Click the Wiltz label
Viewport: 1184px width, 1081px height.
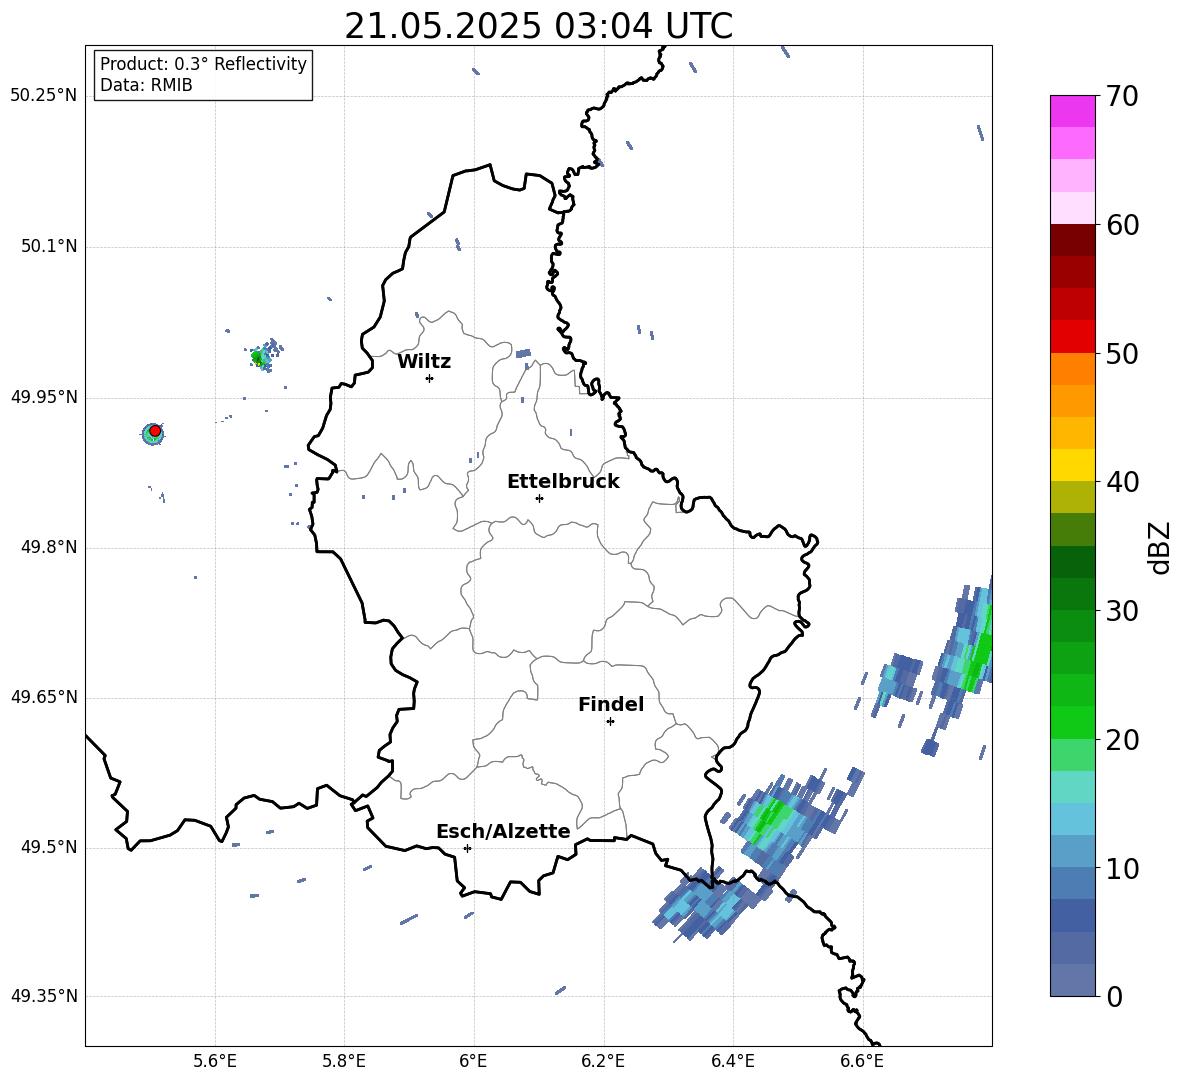click(x=424, y=362)
